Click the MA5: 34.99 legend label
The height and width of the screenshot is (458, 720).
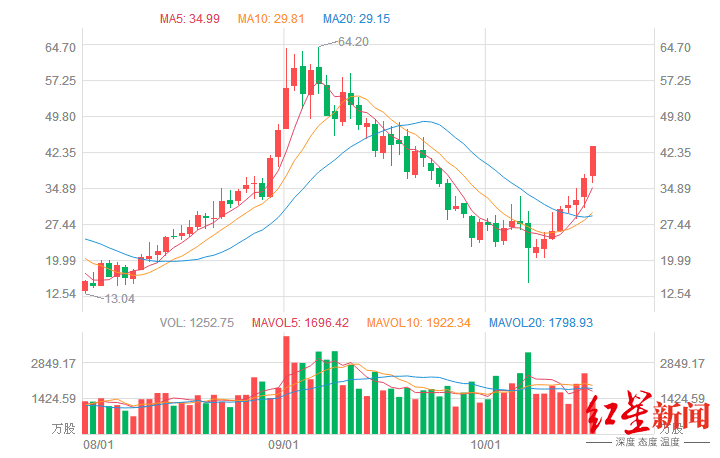(x=192, y=18)
